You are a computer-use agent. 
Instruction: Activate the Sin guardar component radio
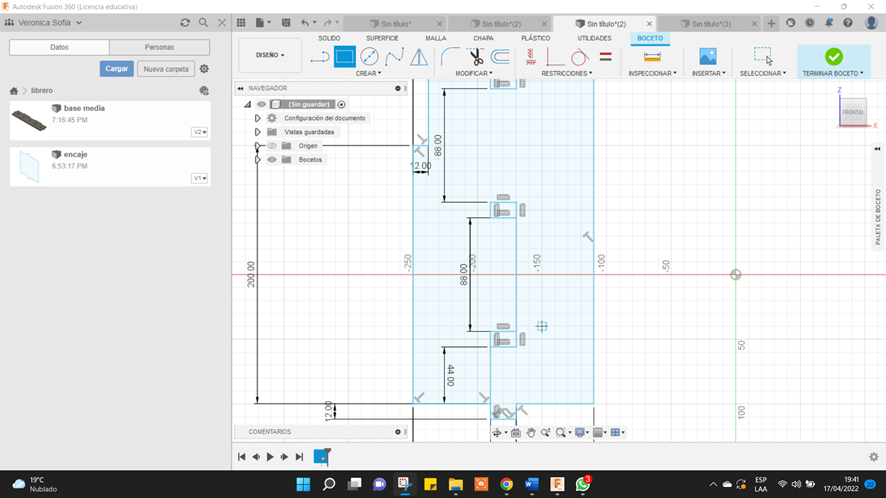(341, 104)
